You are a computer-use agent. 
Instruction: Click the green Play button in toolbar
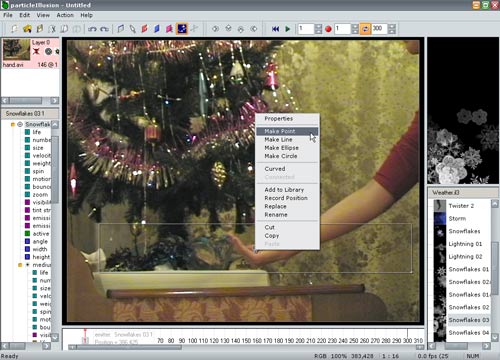point(288,29)
